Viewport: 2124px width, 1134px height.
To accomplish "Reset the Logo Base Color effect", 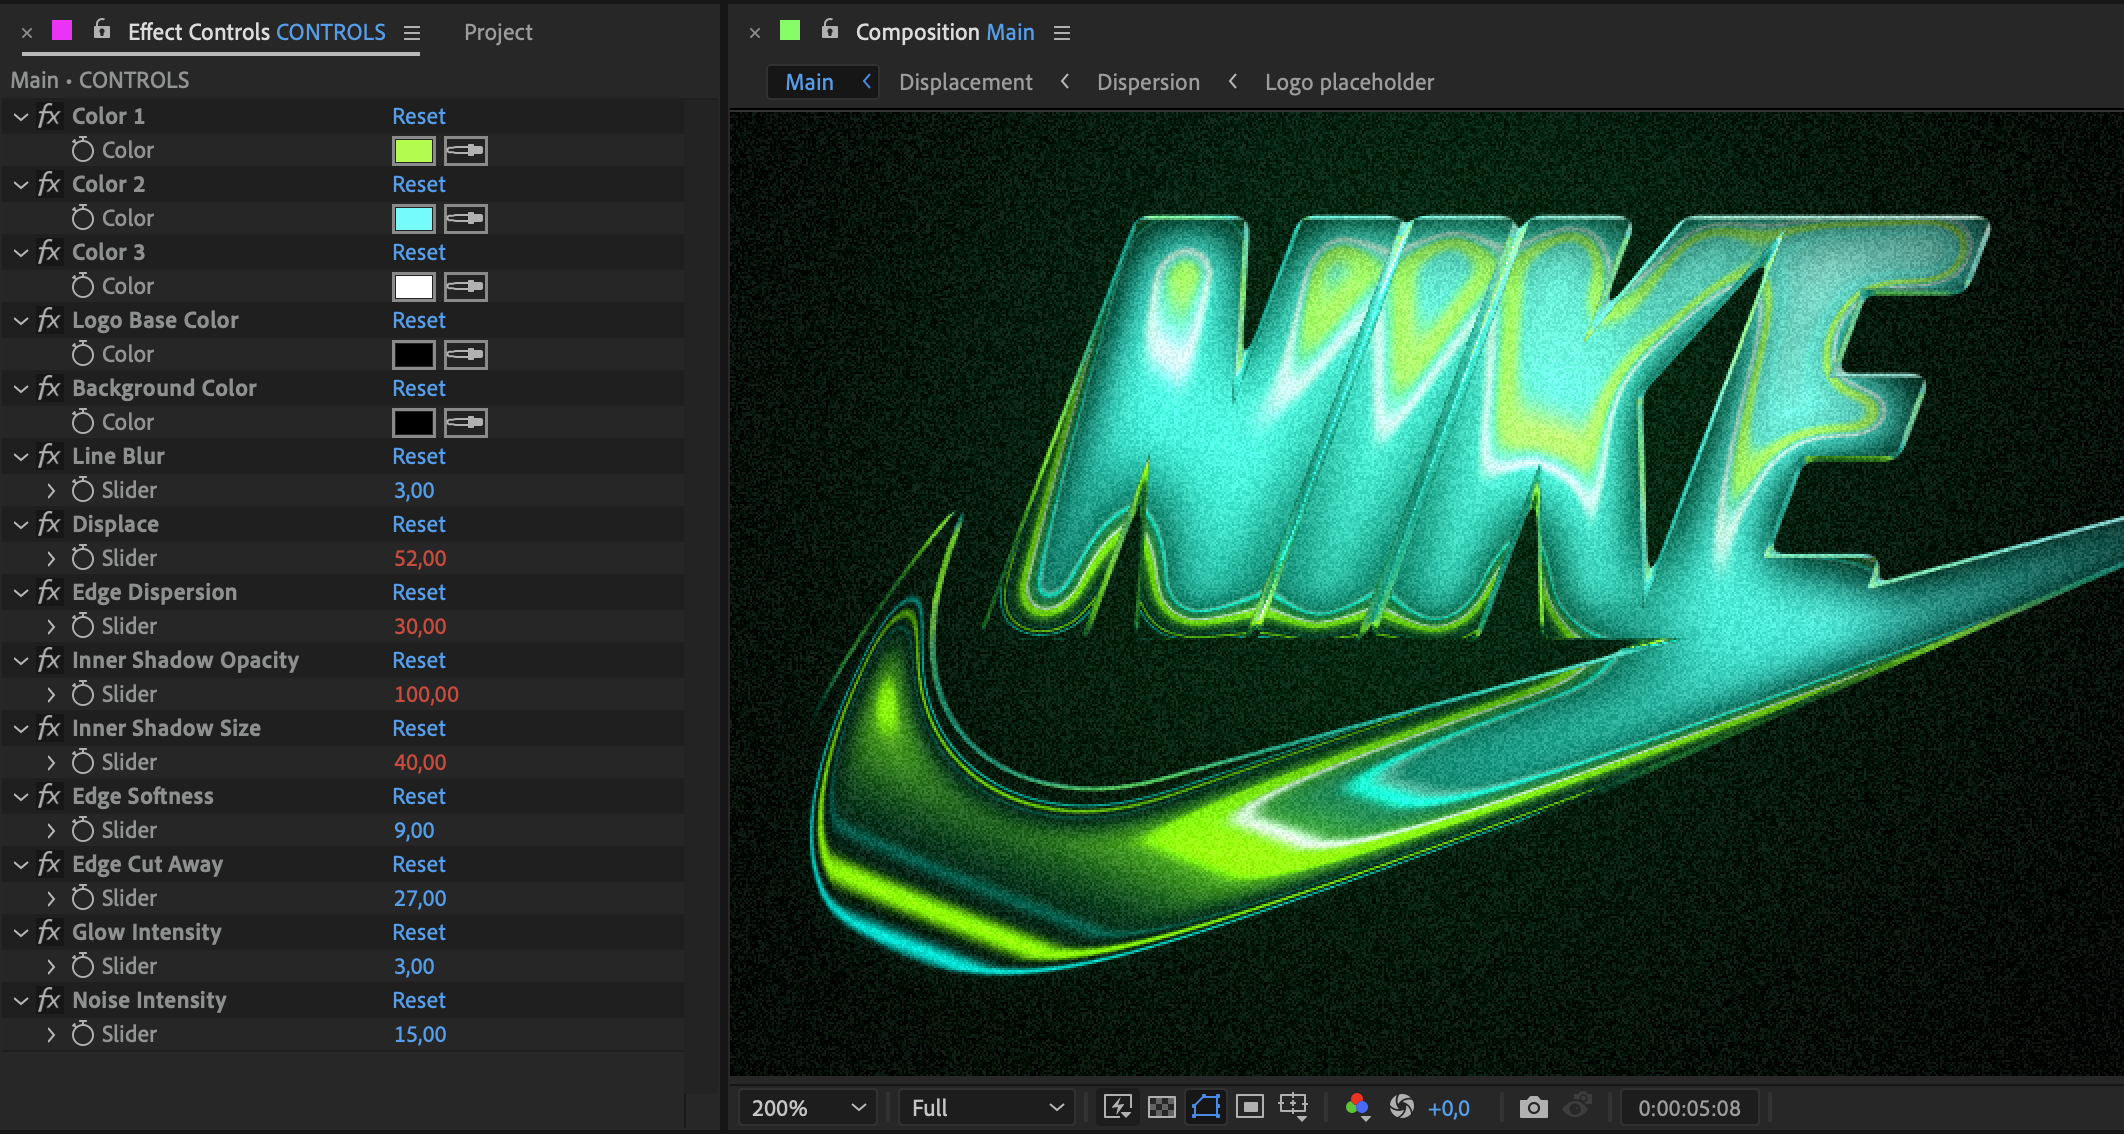I will click(418, 320).
